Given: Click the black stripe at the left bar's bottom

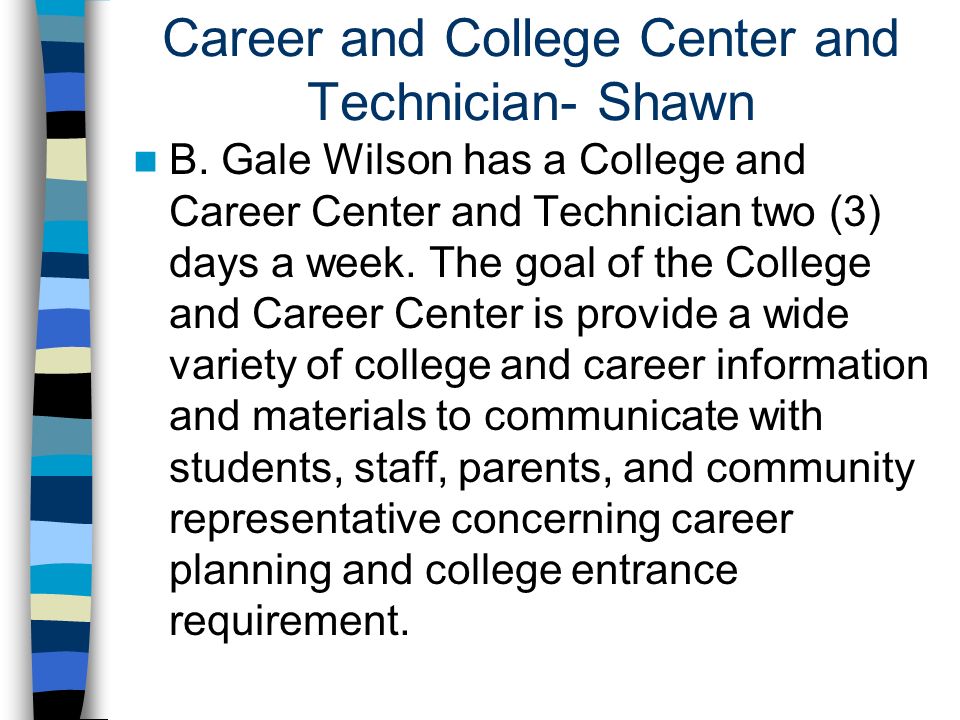Looking at the screenshot, I should pyautogui.click(x=60, y=705).
